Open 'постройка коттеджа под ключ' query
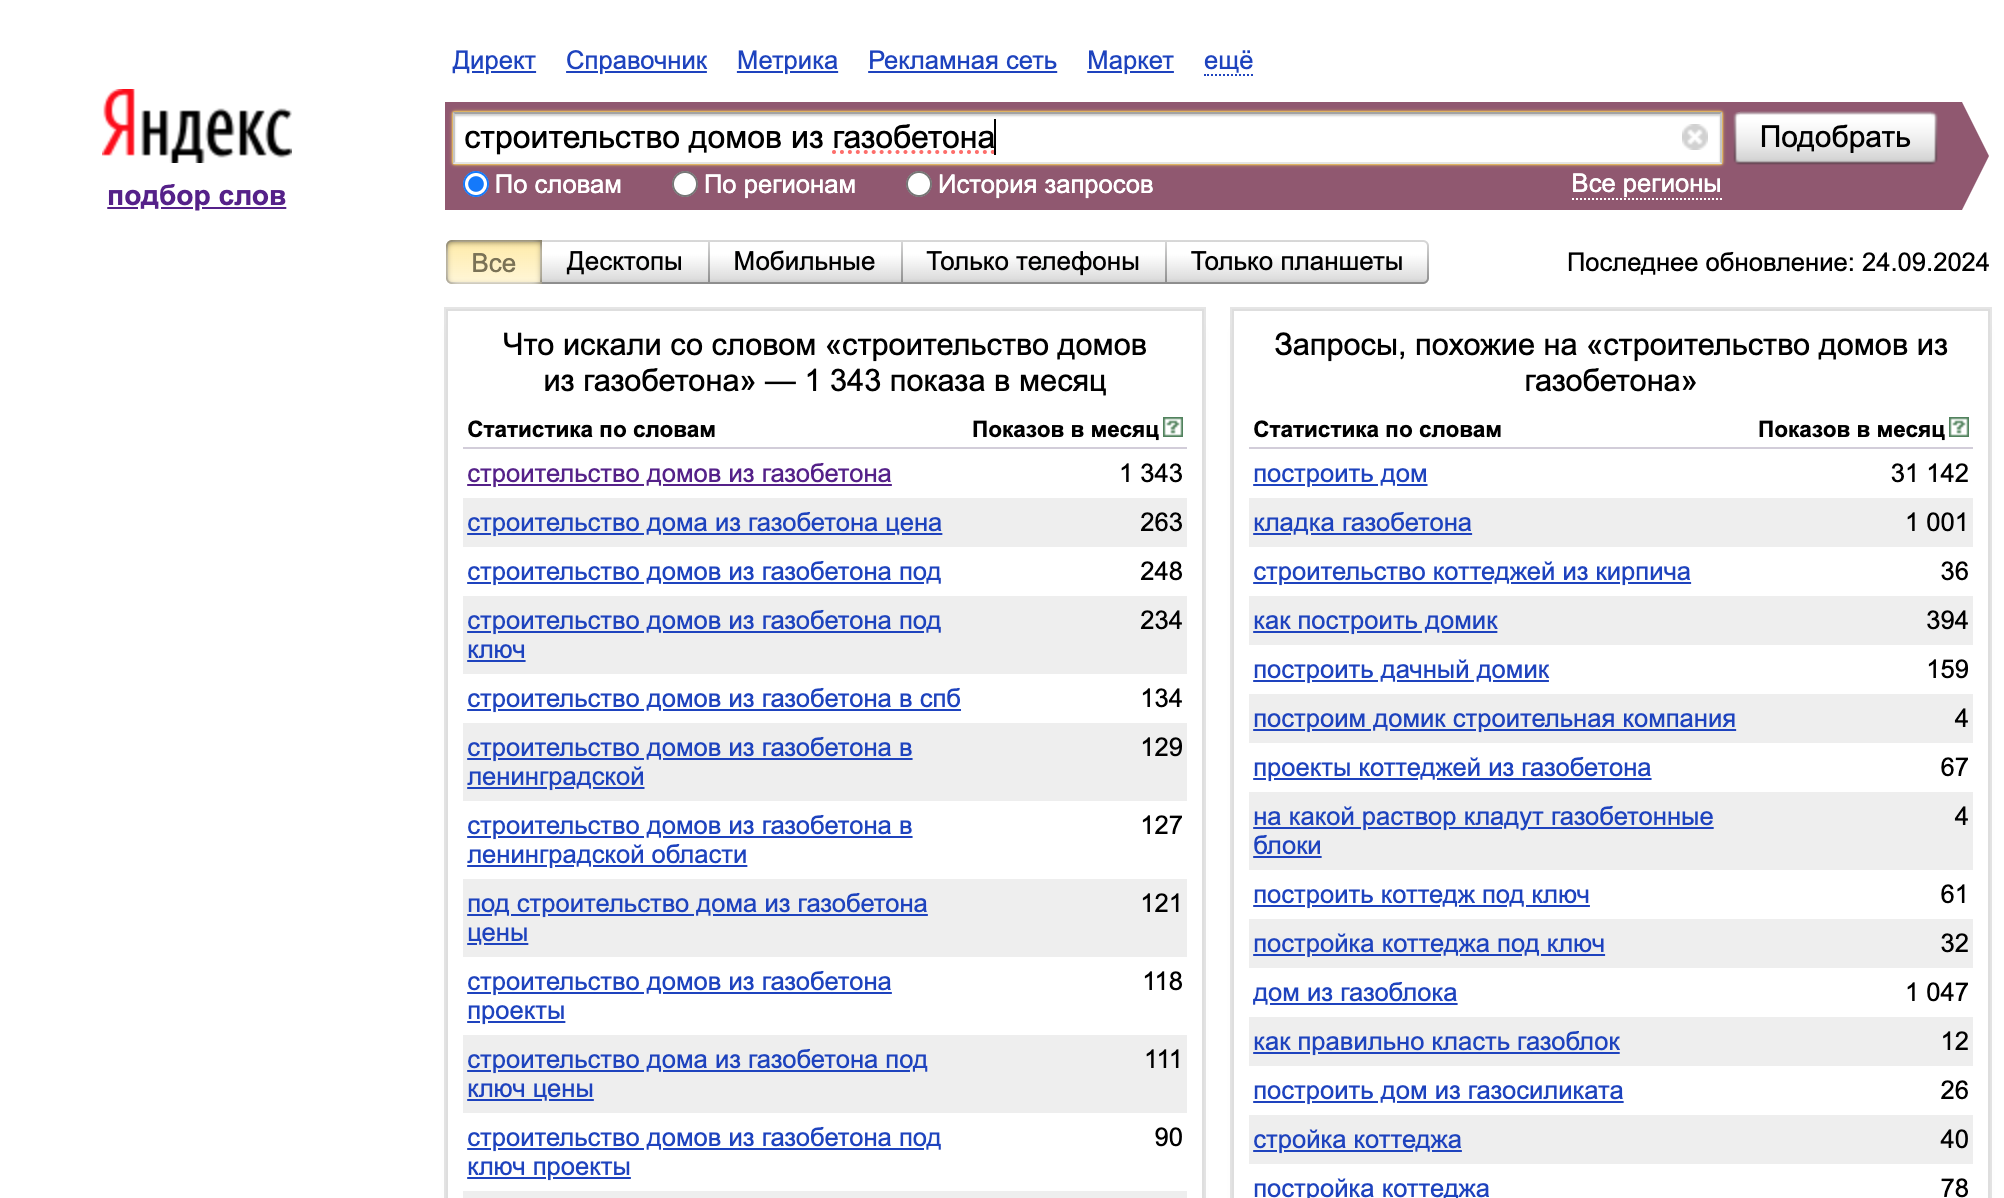The image size is (2004, 1198). 1429,944
